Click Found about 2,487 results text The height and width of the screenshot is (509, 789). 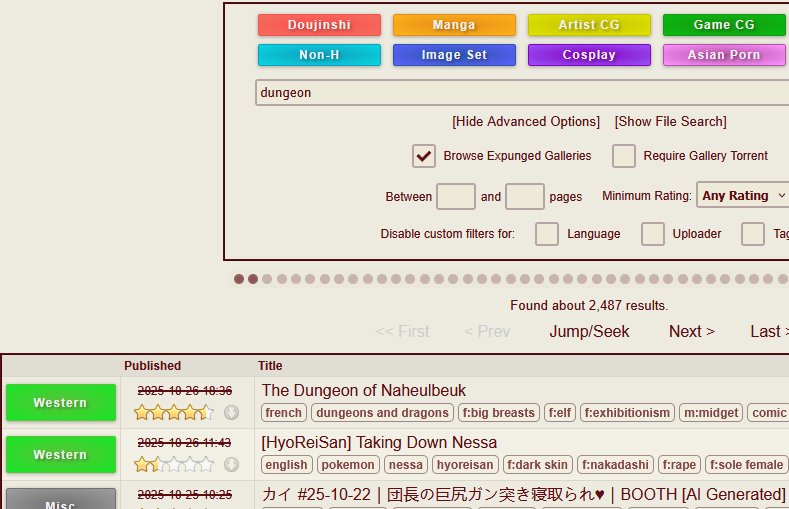[x=589, y=305]
